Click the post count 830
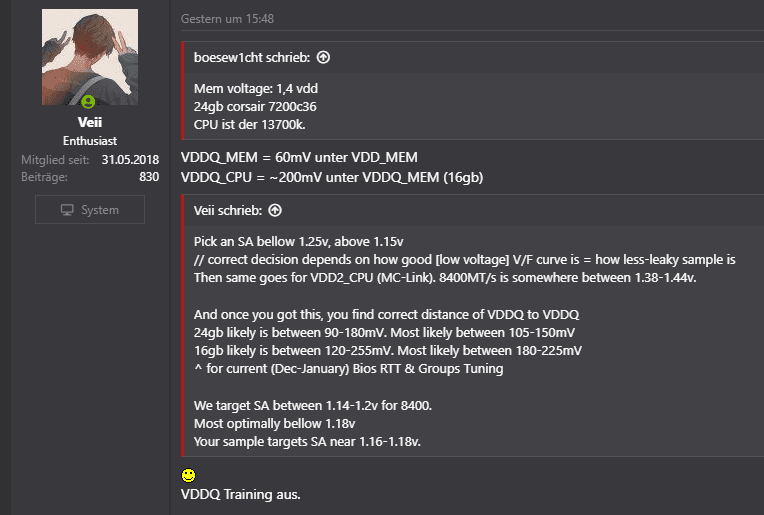The height and width of the screenshot is (515, 764). click(149, 177)
